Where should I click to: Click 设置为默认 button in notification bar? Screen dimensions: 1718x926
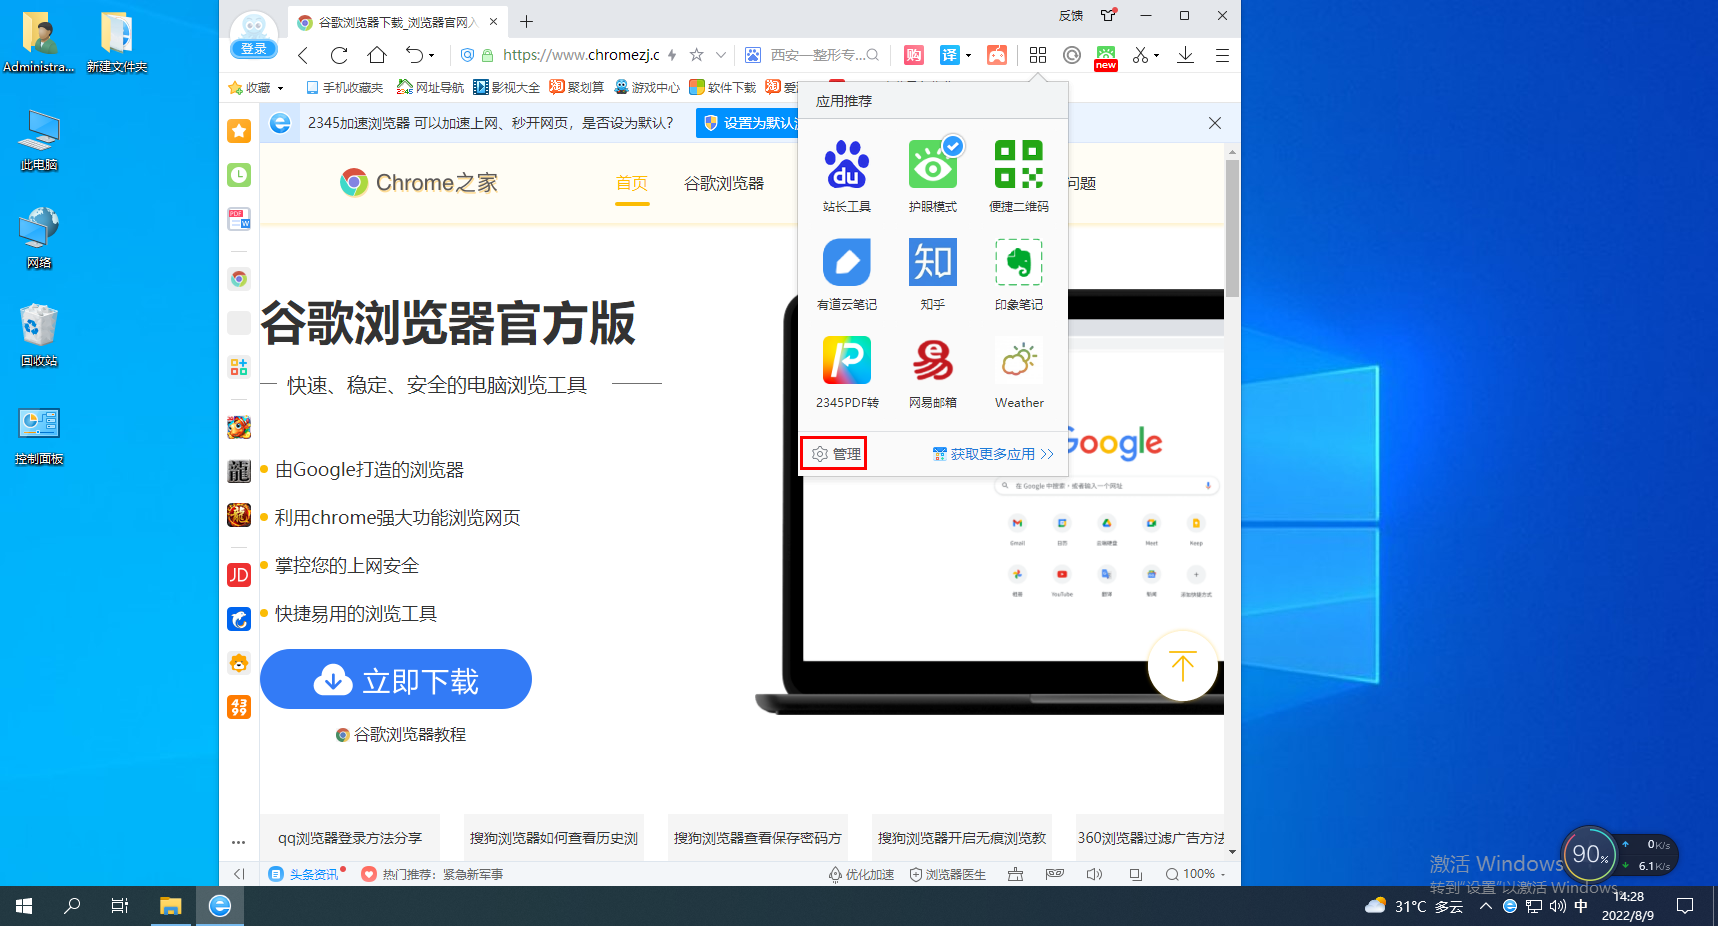pos(748,123)
